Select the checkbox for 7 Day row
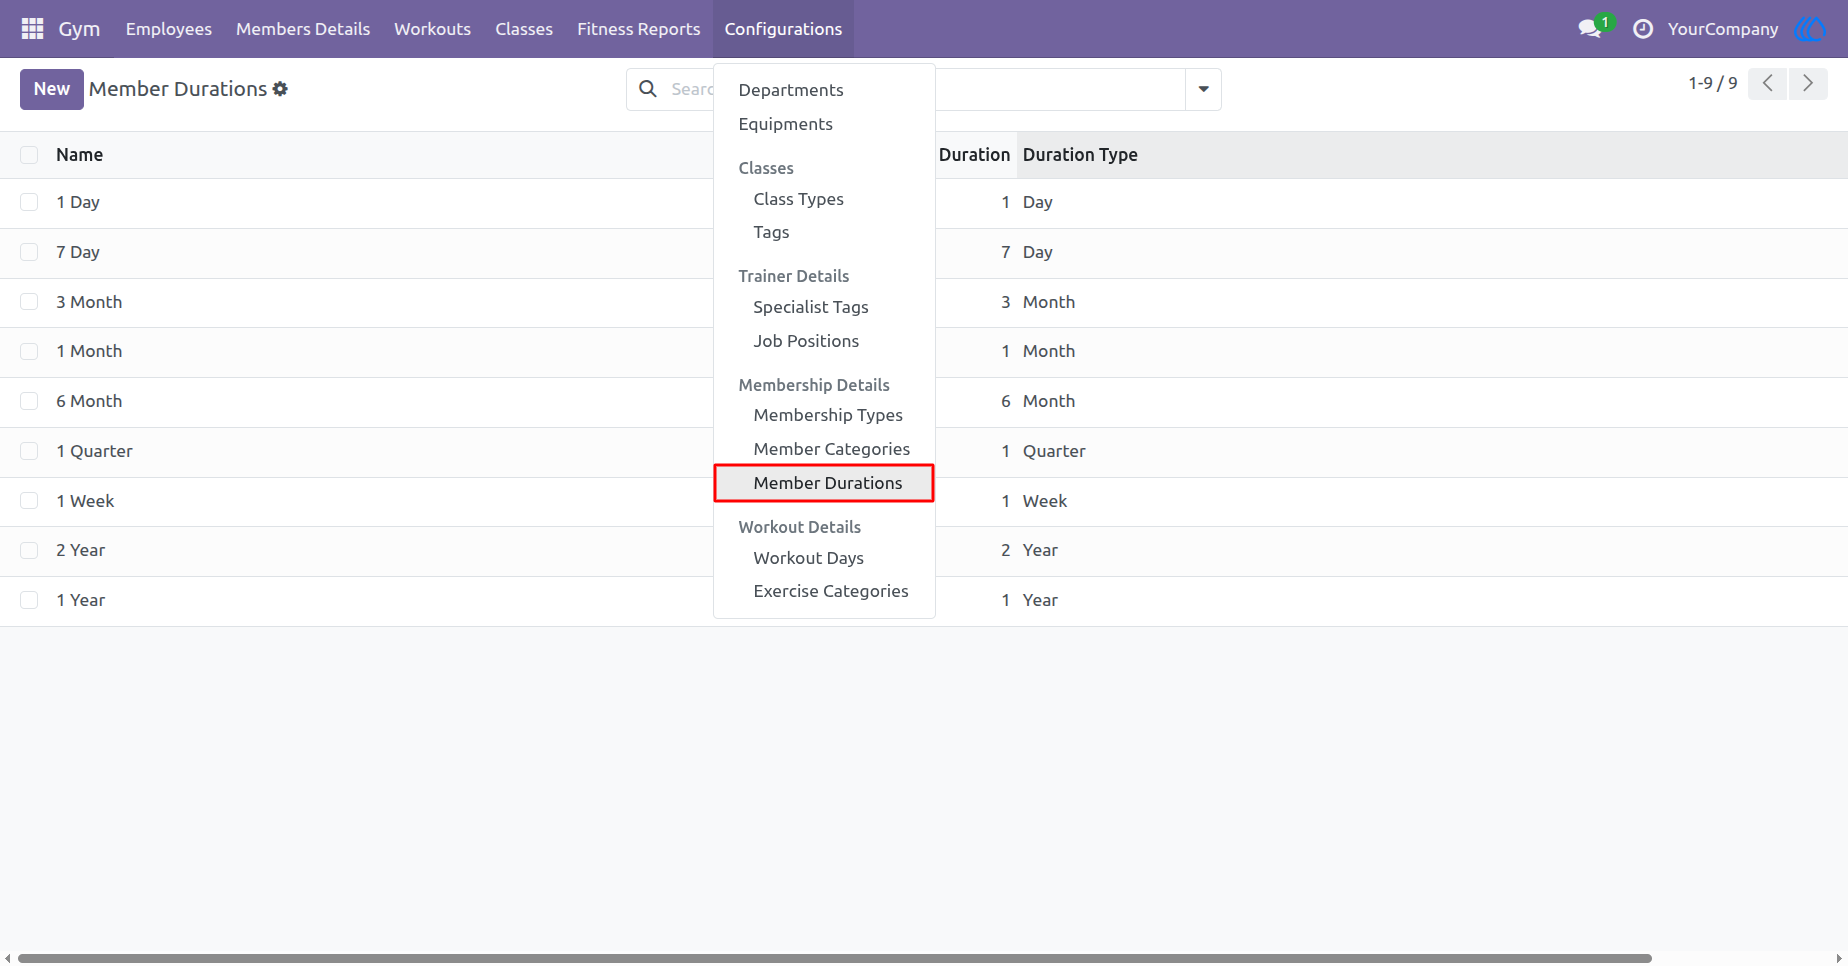1848x966 pixels. point(29,252)
